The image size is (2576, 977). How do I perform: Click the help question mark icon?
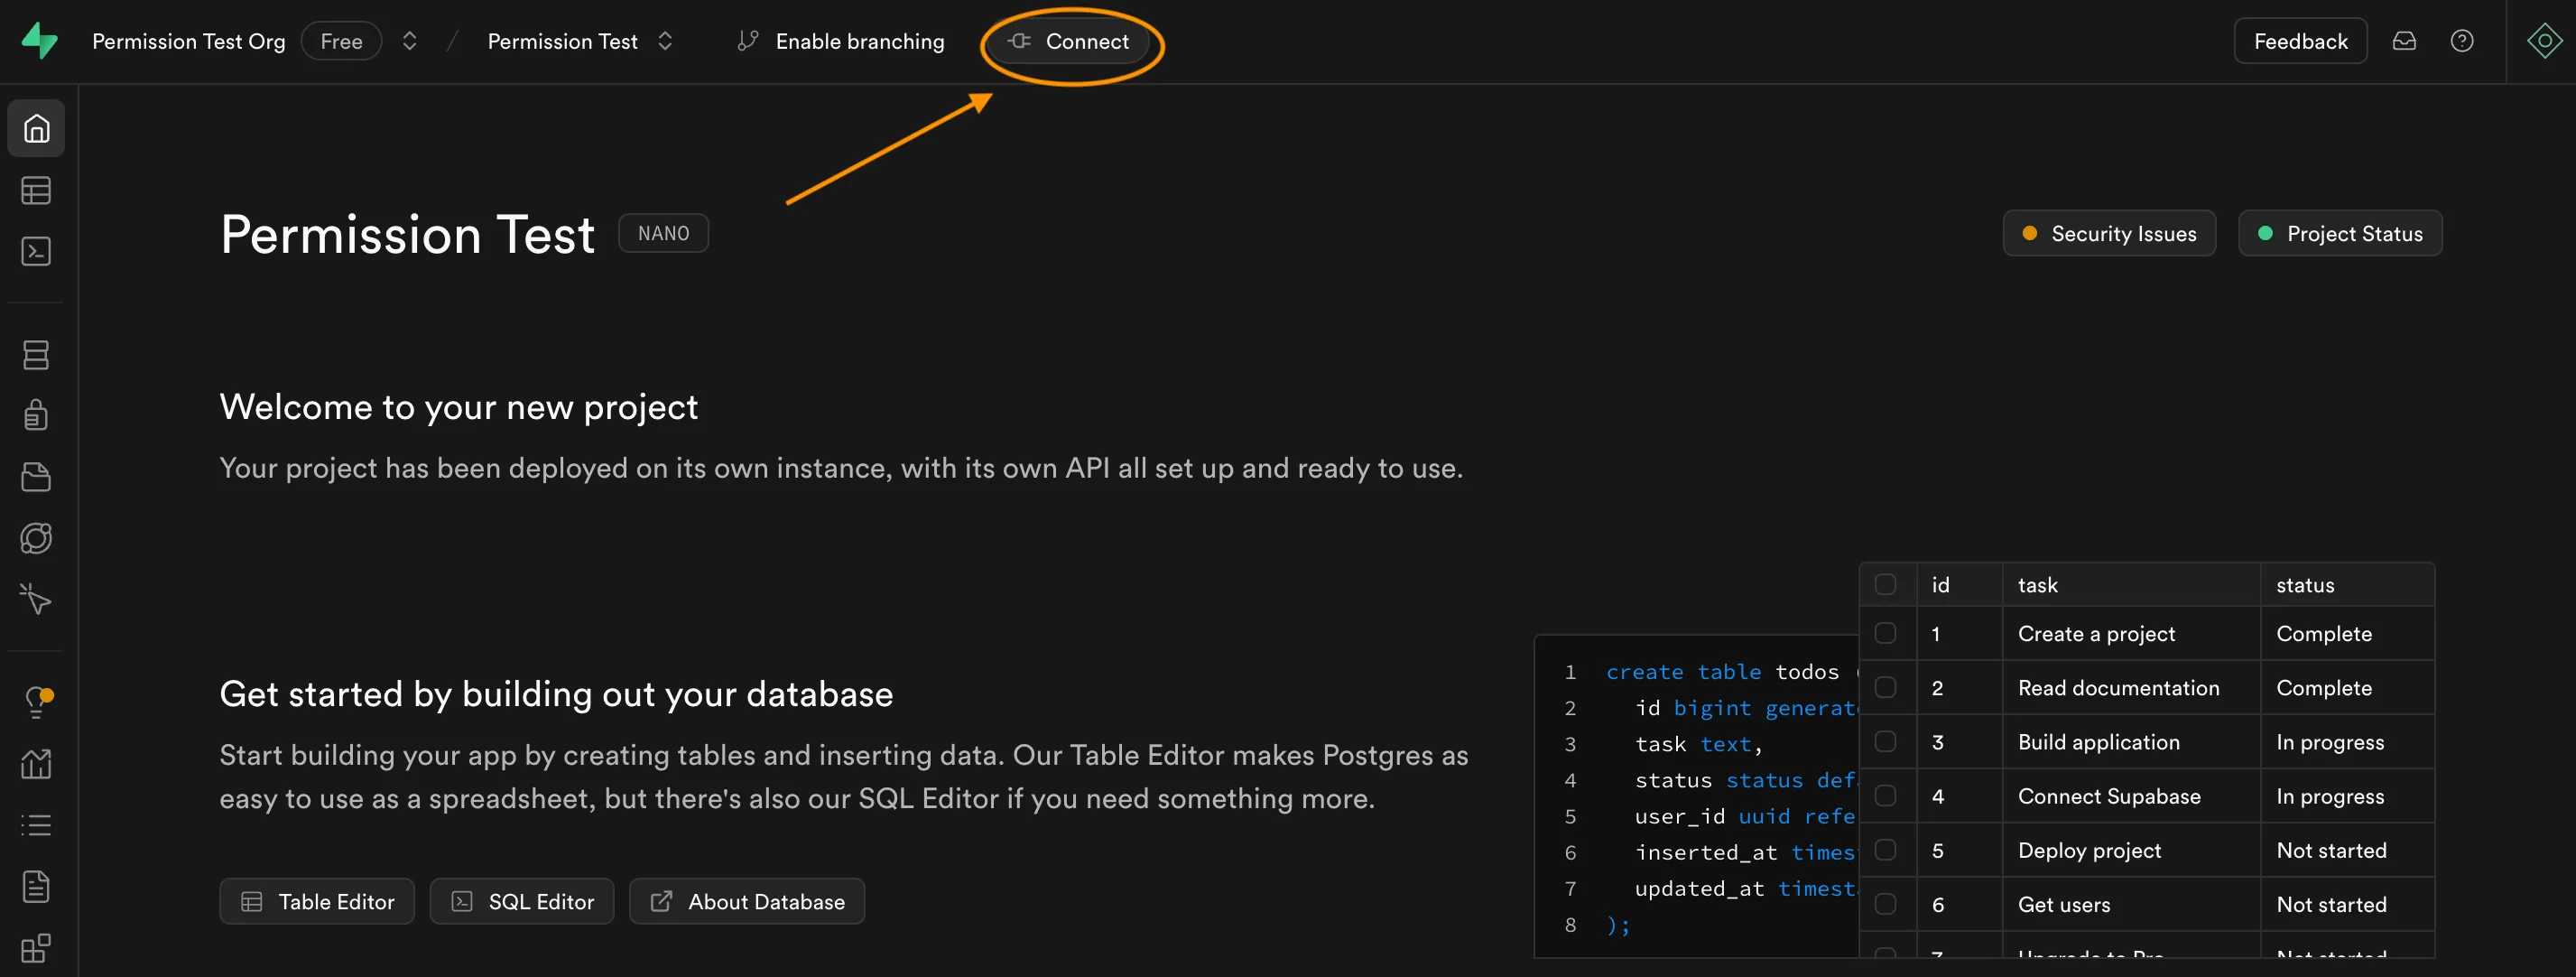pos(2462,41)
